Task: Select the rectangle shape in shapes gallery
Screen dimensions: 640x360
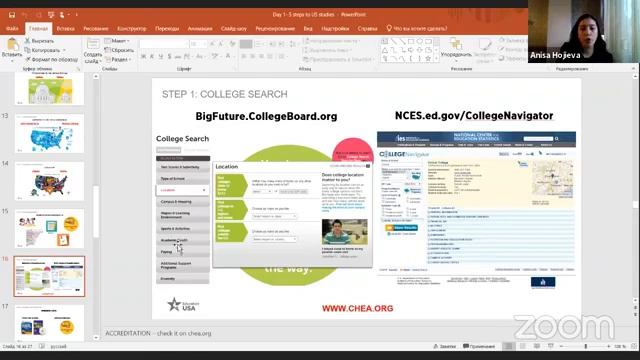Action: click(x=411, y=41)
